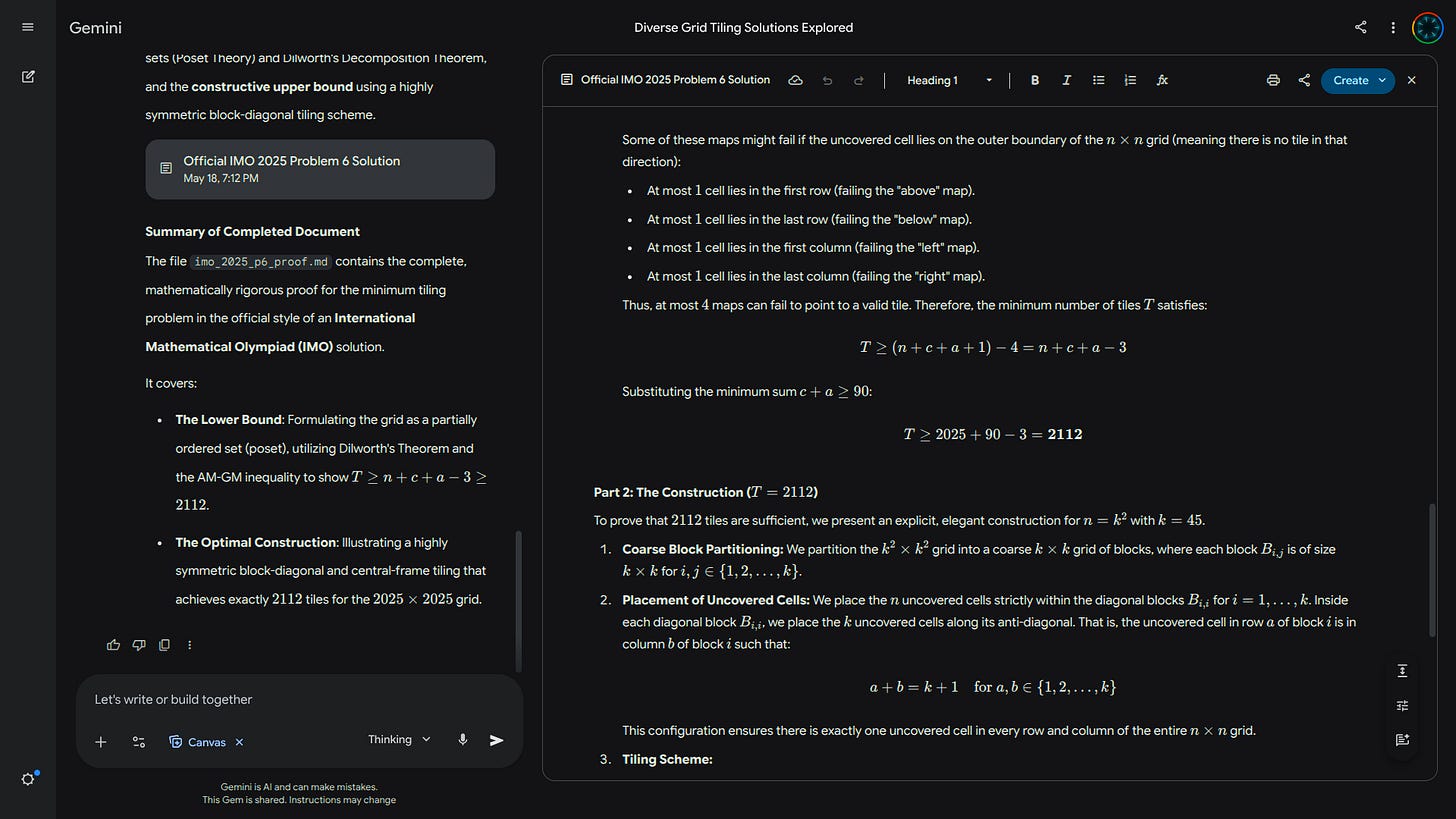1456x819 pixels.
Task: Click the canvas document scrollbar
Action: (x=1432, y=569)
